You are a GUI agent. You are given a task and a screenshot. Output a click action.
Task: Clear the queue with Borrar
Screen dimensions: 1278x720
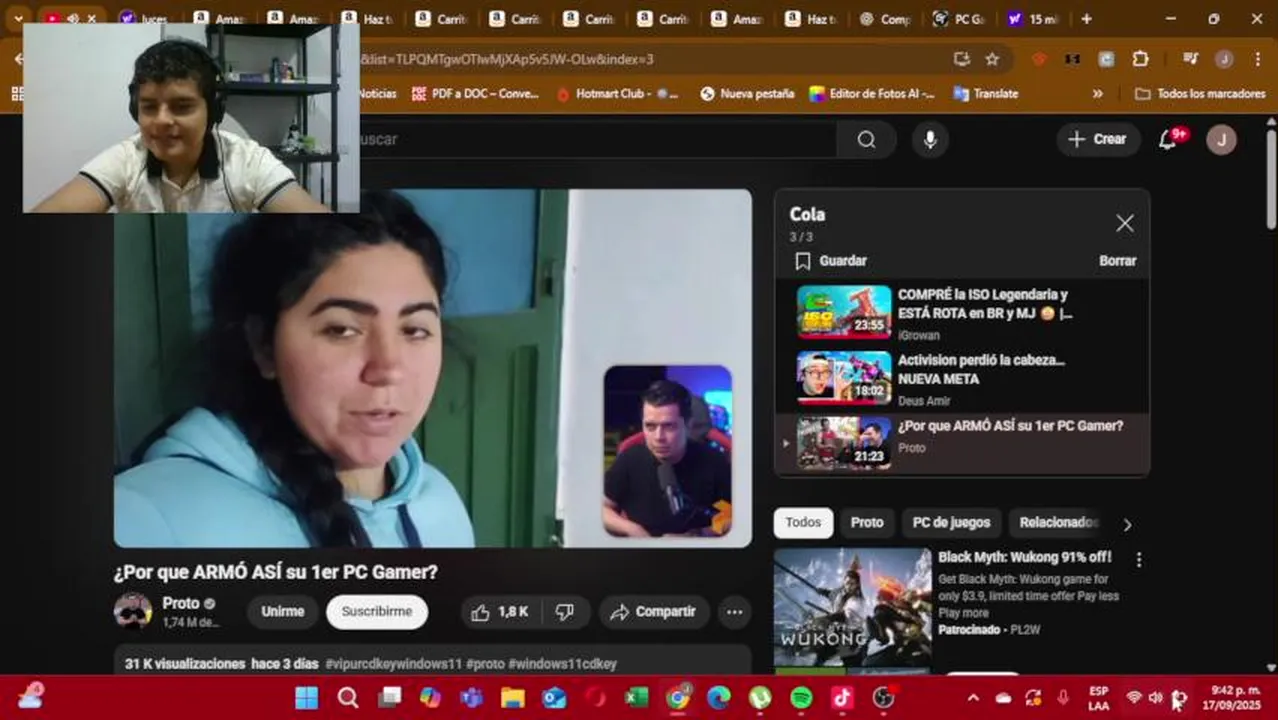click(1117, 261)
